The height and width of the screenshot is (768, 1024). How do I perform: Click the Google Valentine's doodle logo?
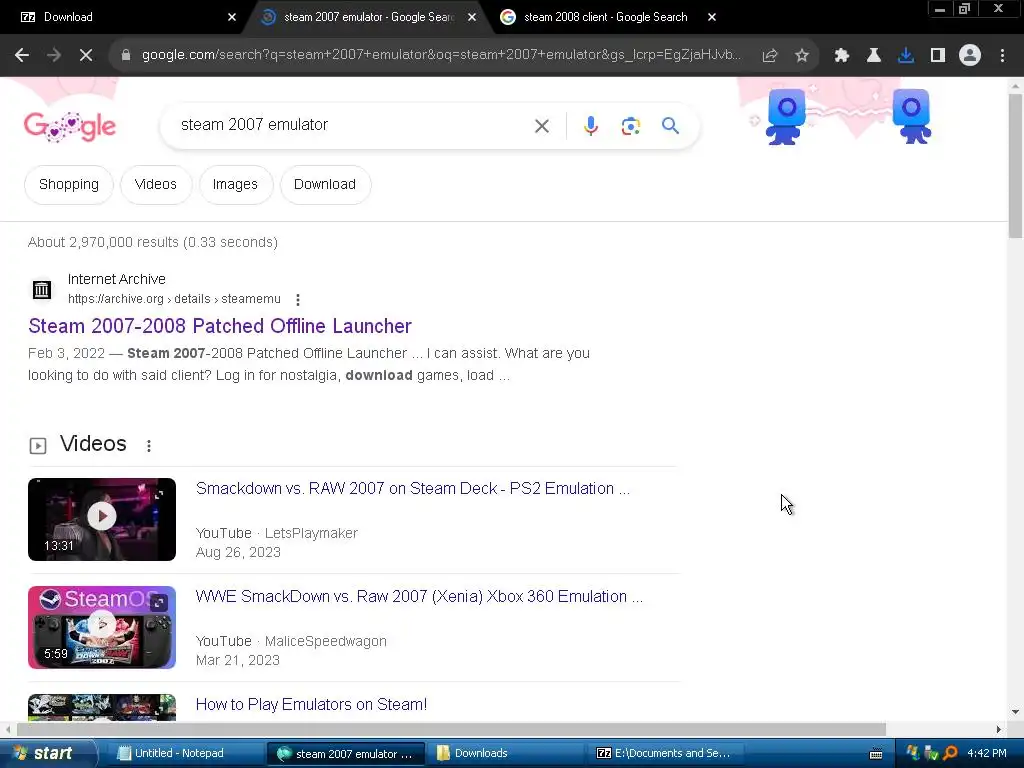tap(70, 127)
